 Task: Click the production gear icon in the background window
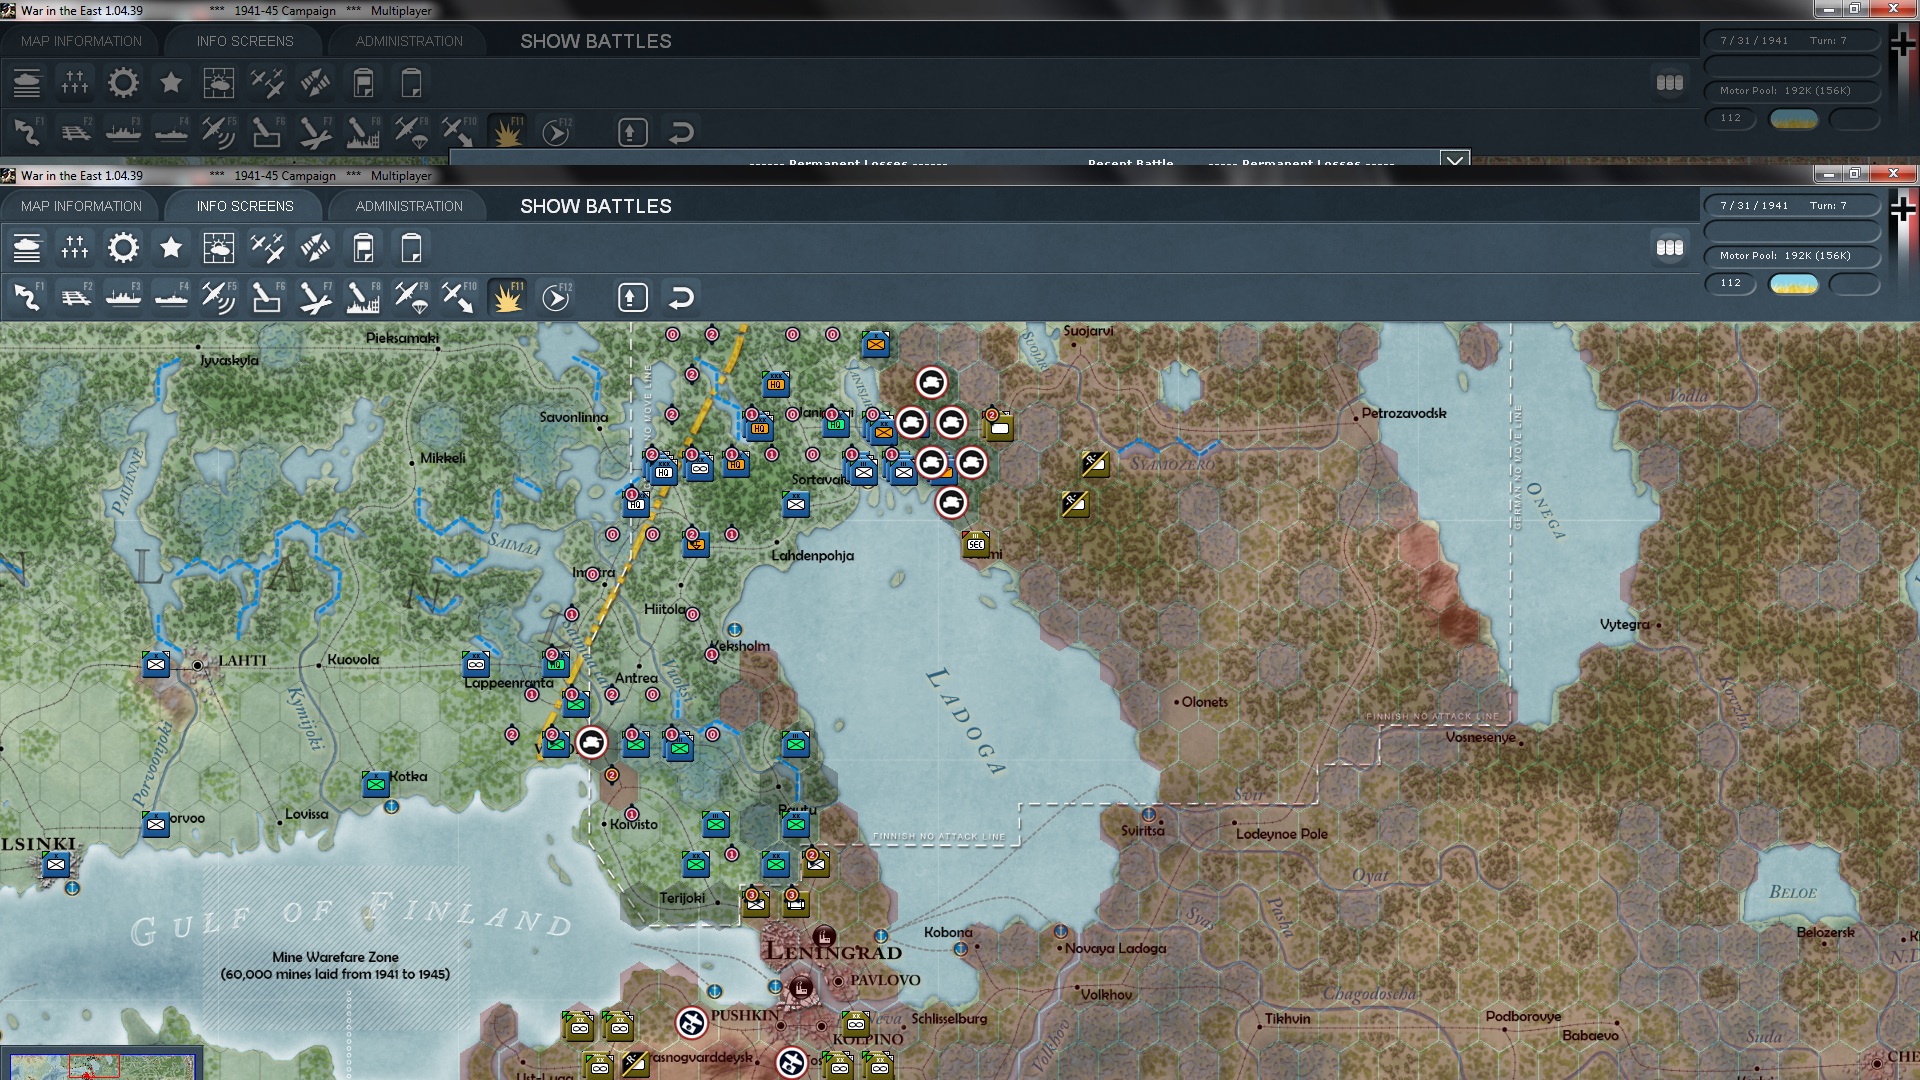[x=123, y=83]
